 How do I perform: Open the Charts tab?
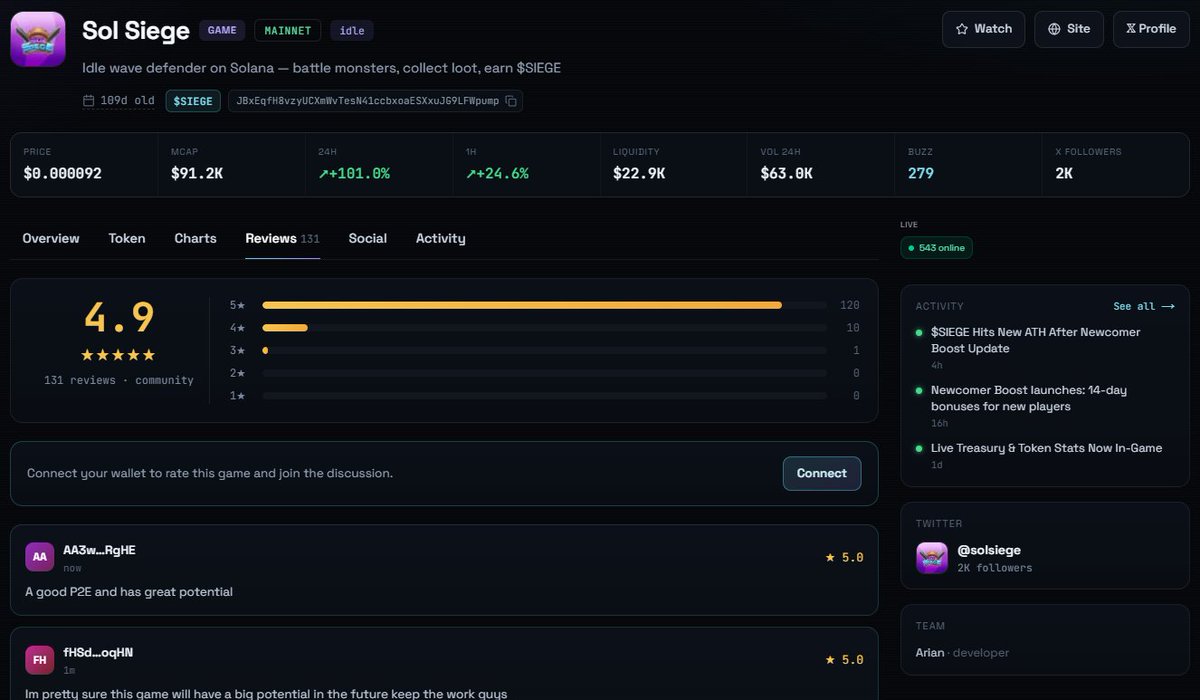(195, 238)
